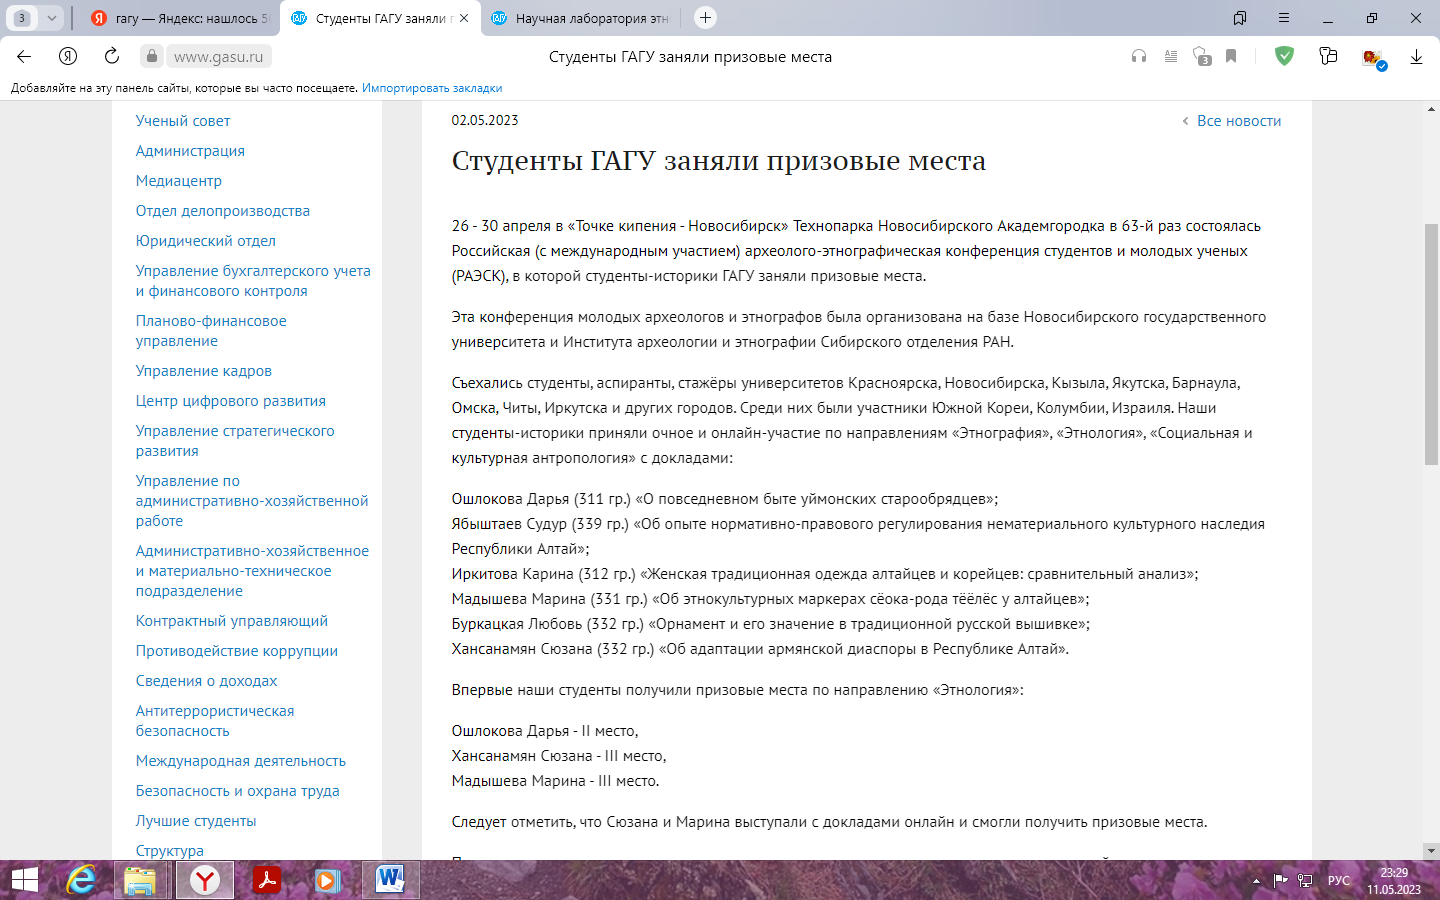
Task: Open the browser hamburger menu
Action: 1284,18
